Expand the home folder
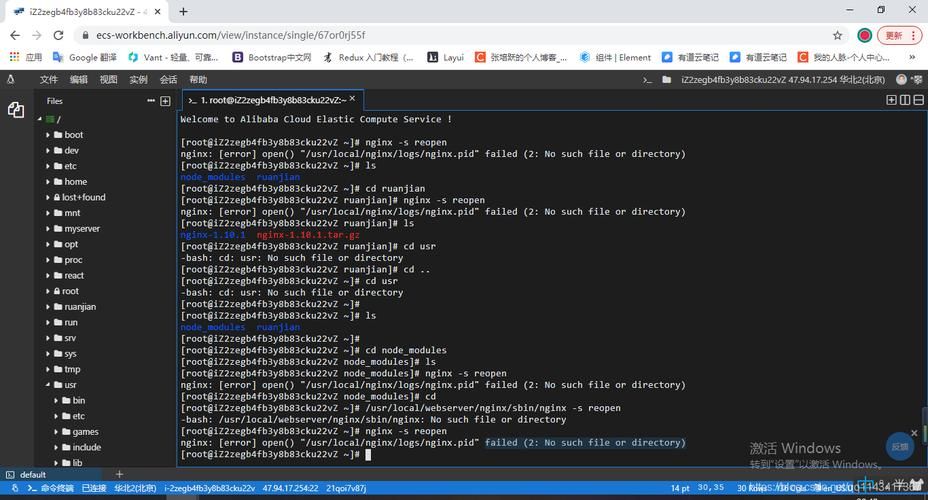928x500 pixels. click(48, 182)
